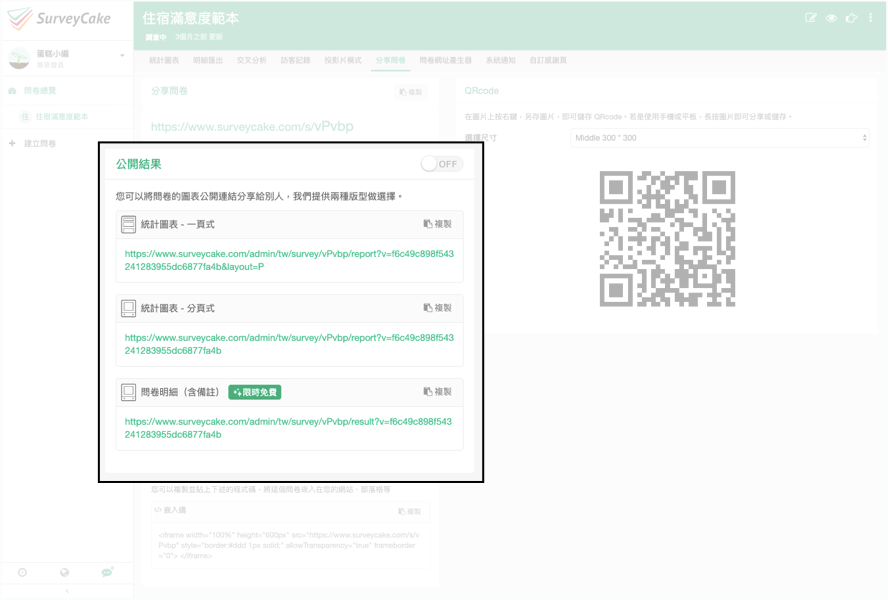Select the 分享問卷 tab

(391, 60)
